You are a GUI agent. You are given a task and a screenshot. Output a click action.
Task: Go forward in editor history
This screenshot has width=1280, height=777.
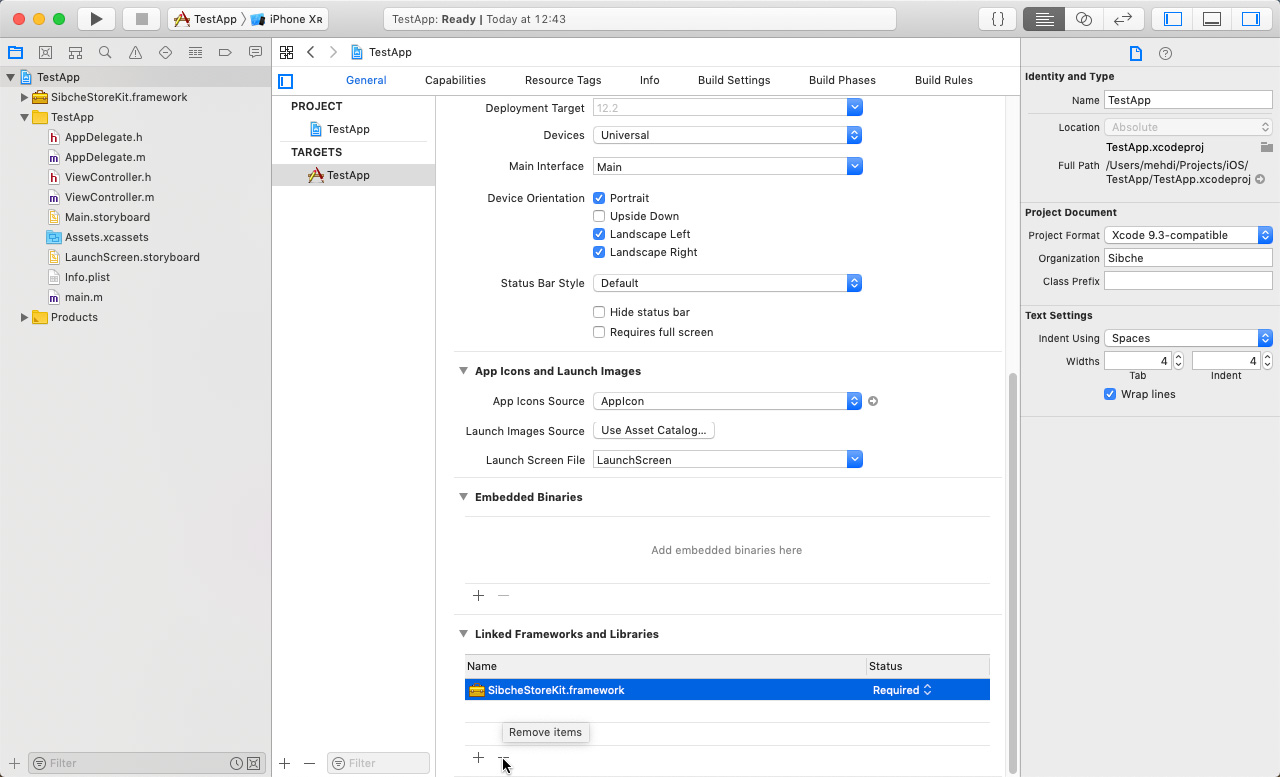333,52
